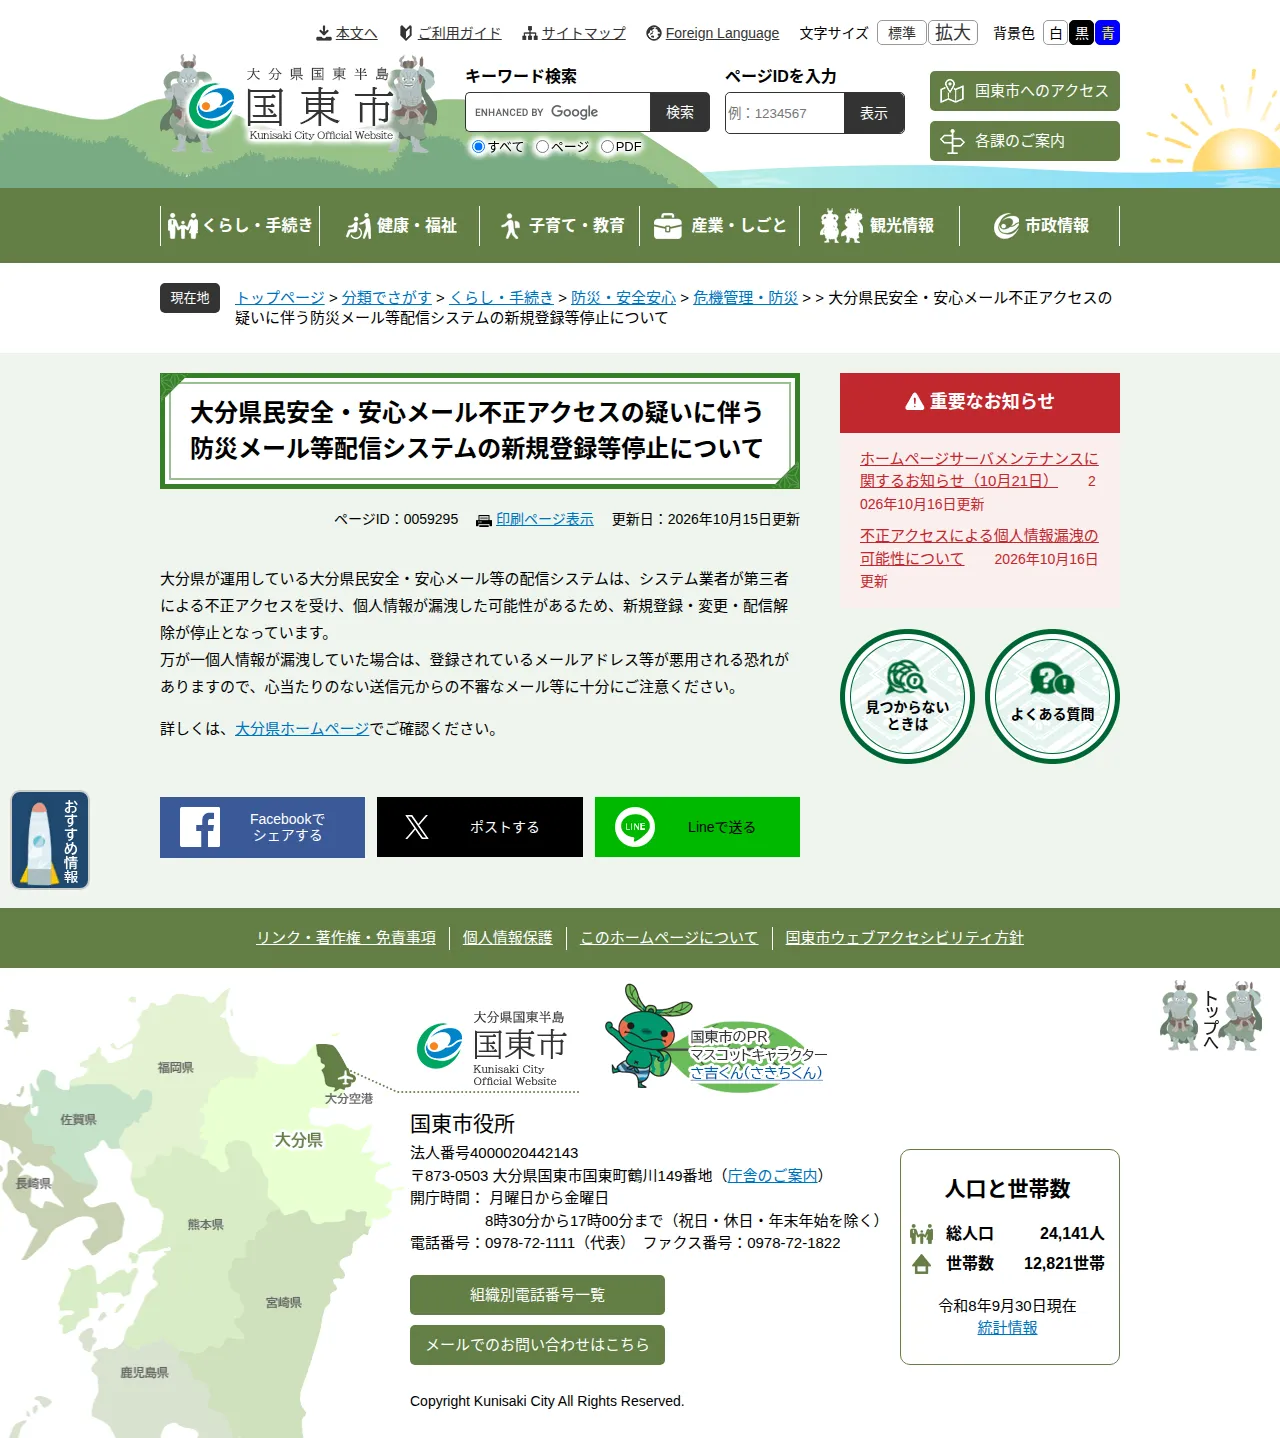Open the 見つからないときは circle icon

tap(907, 696)
